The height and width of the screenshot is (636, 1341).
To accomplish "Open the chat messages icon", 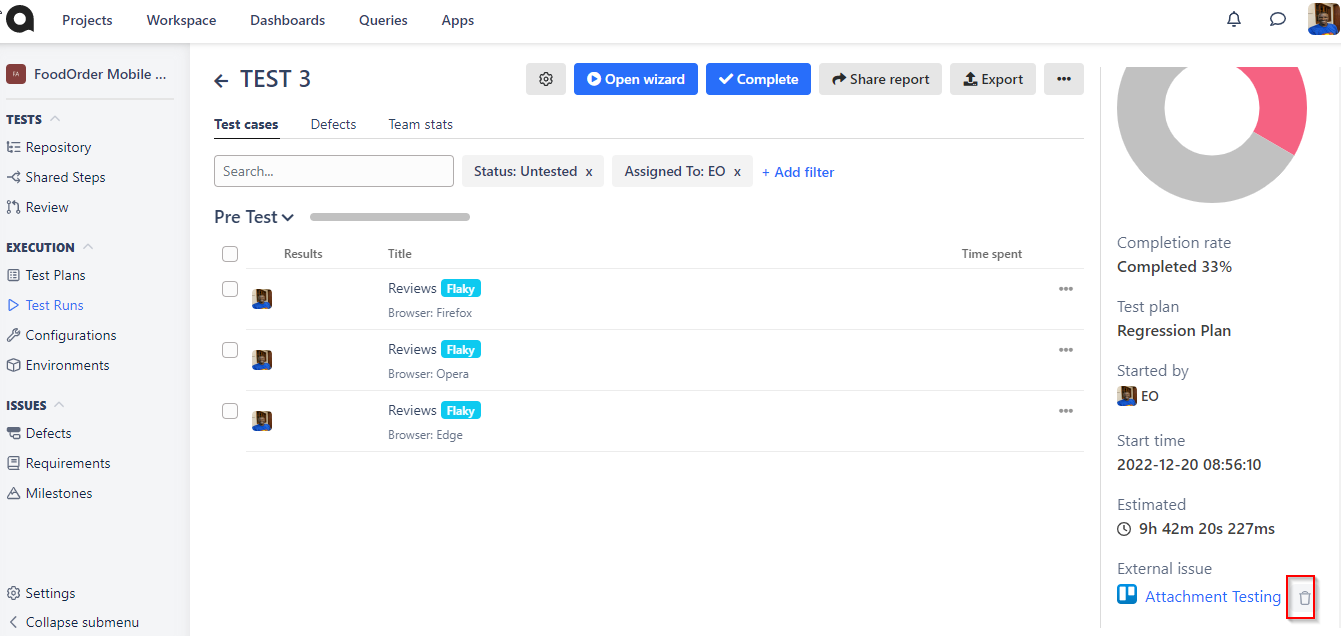I will [1277, 19].
